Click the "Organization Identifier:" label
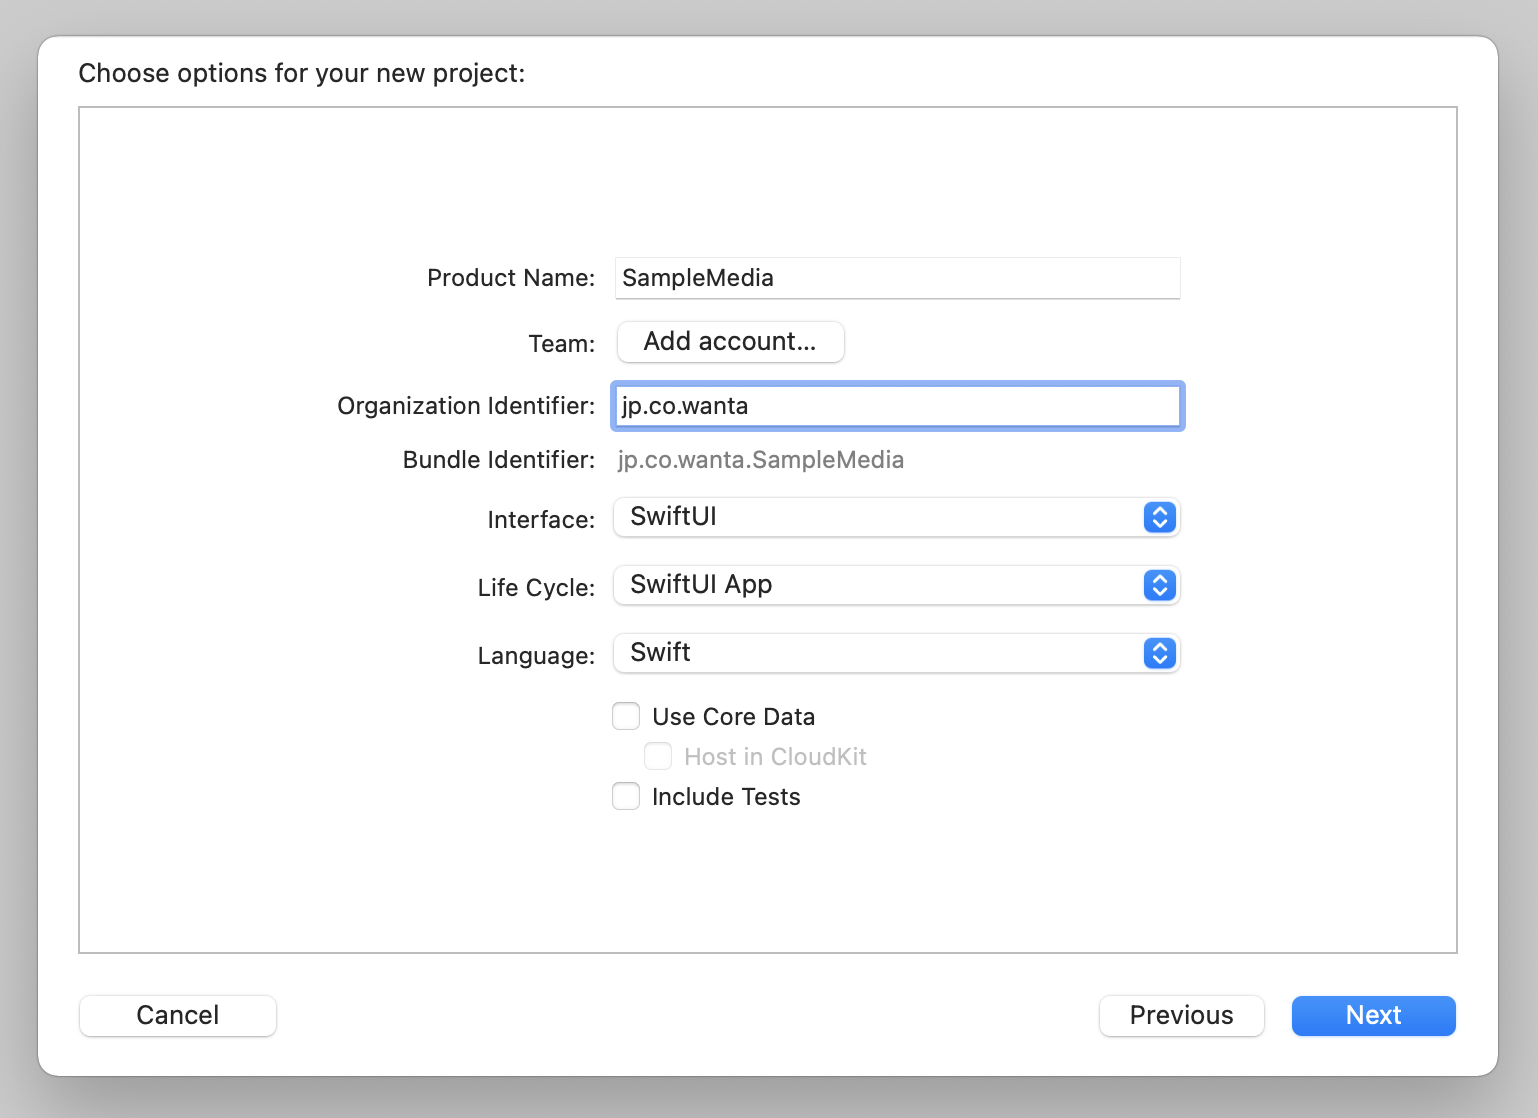 465,406
